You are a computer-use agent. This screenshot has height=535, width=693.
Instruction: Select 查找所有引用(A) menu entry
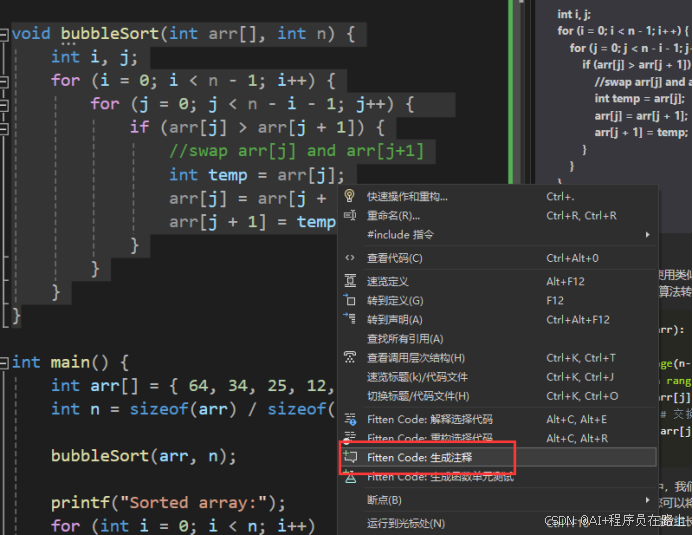coord(497,338)
